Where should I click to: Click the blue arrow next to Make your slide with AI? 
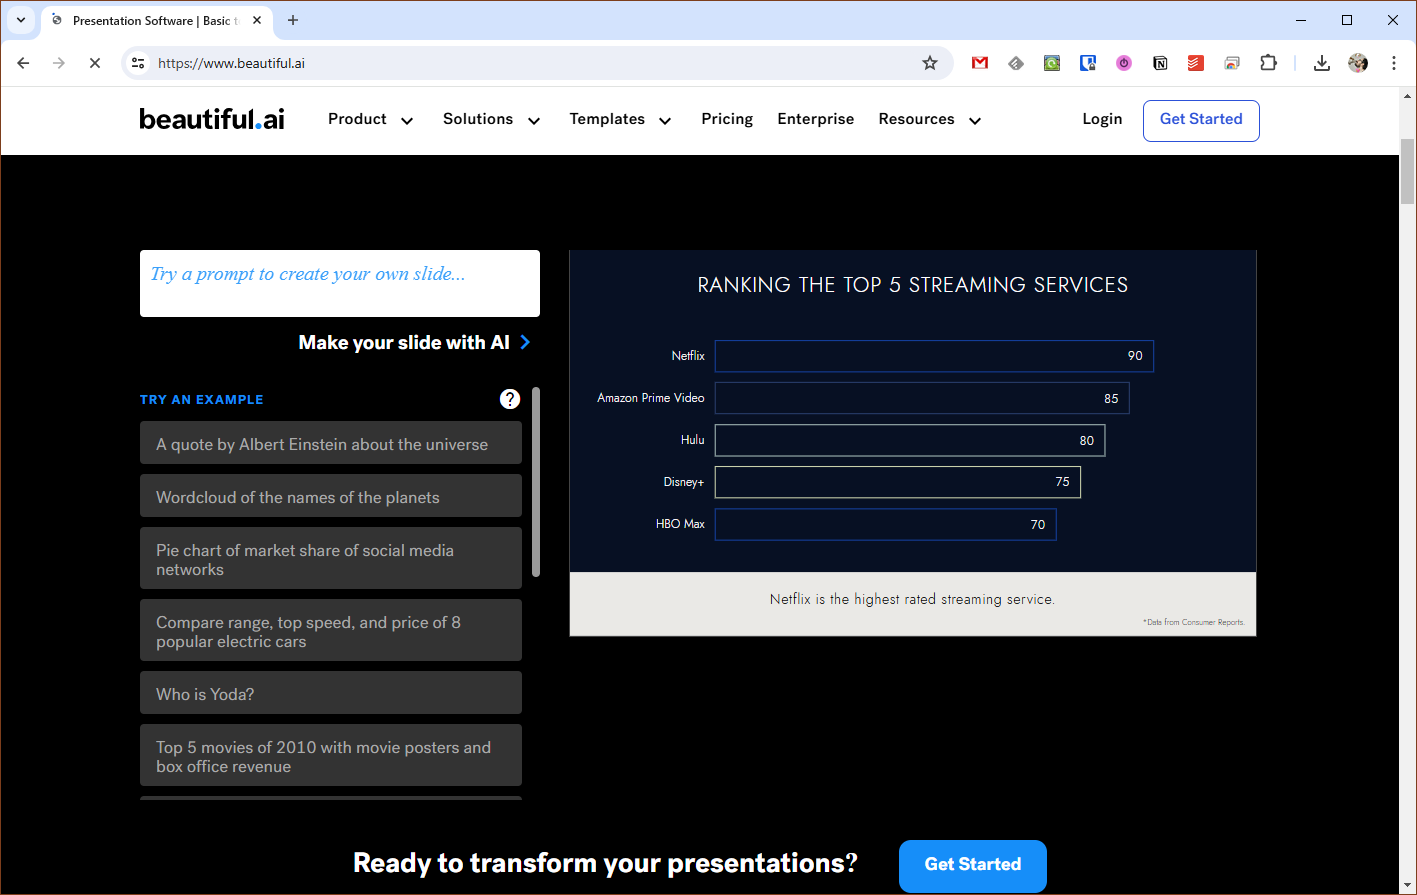click(525, 342)
